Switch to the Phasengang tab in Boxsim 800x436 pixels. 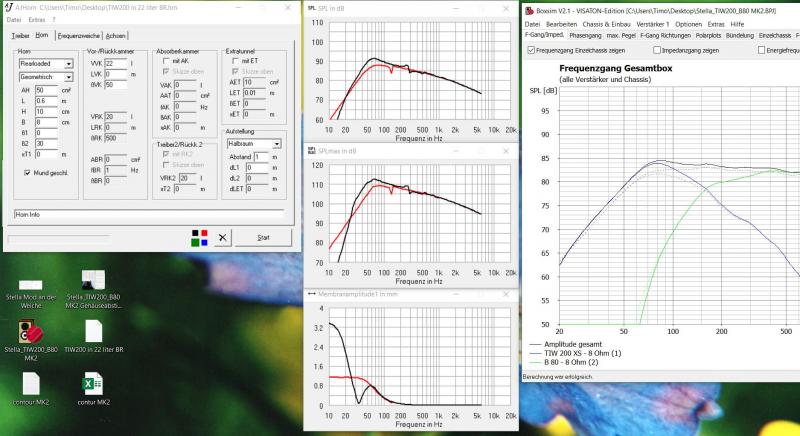585,36
